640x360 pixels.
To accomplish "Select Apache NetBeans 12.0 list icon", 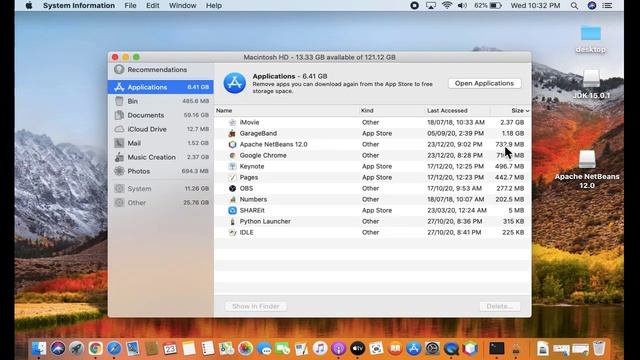I will pos(232,144).
